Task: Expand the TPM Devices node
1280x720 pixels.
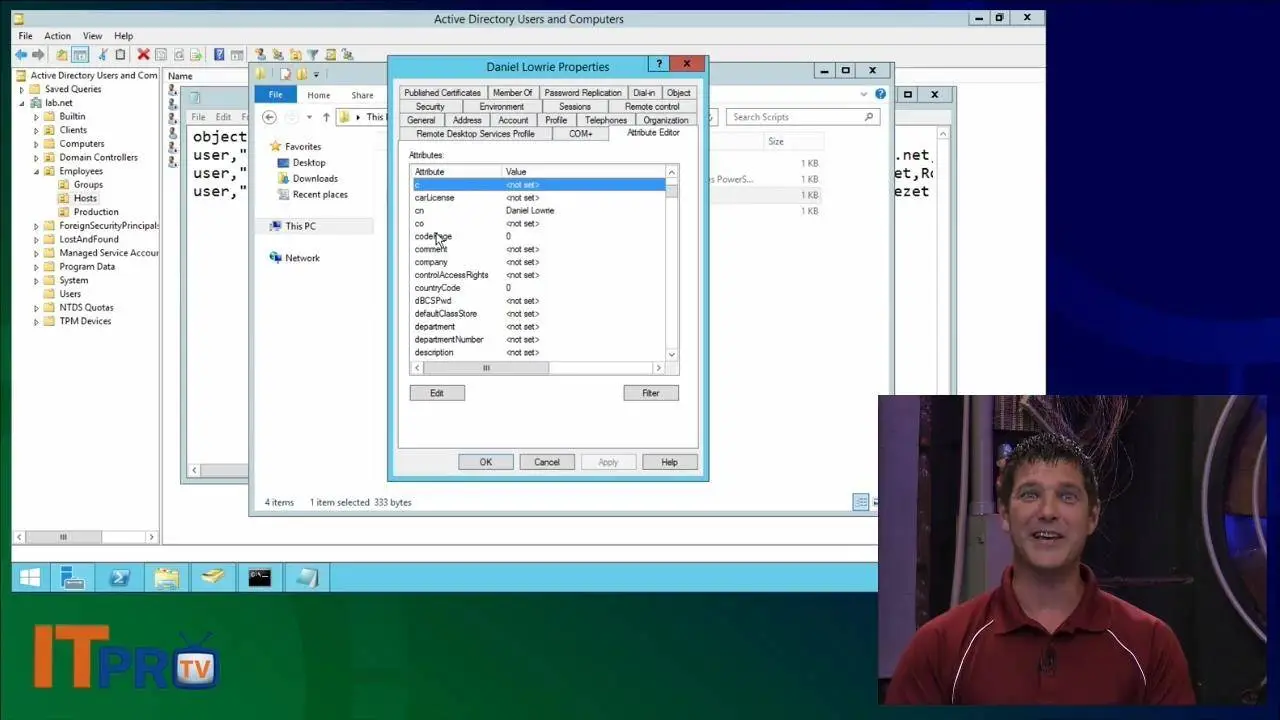Action: [36, 321]
